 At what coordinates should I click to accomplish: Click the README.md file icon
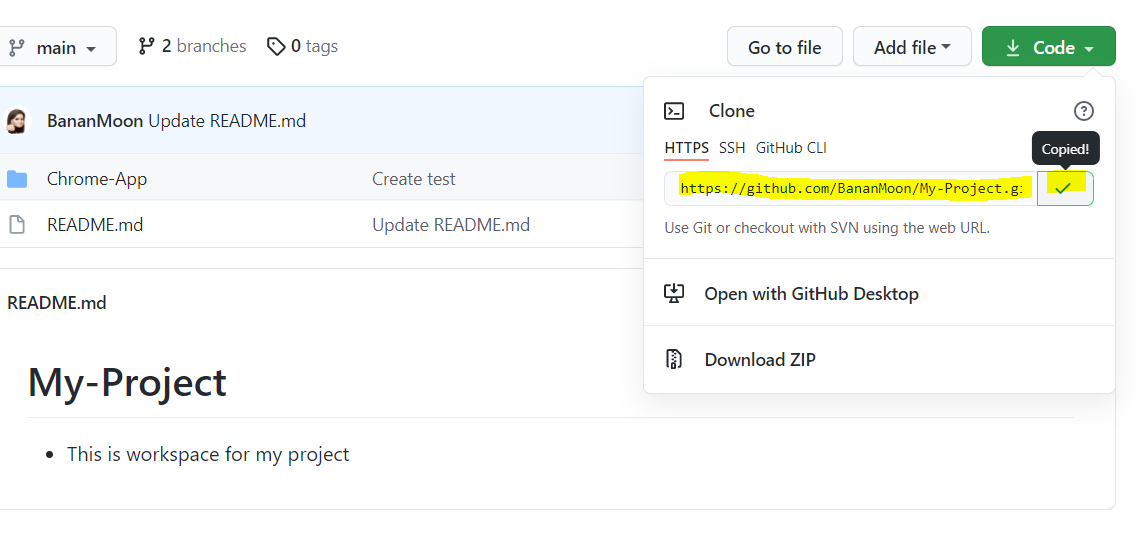(17, 225)
